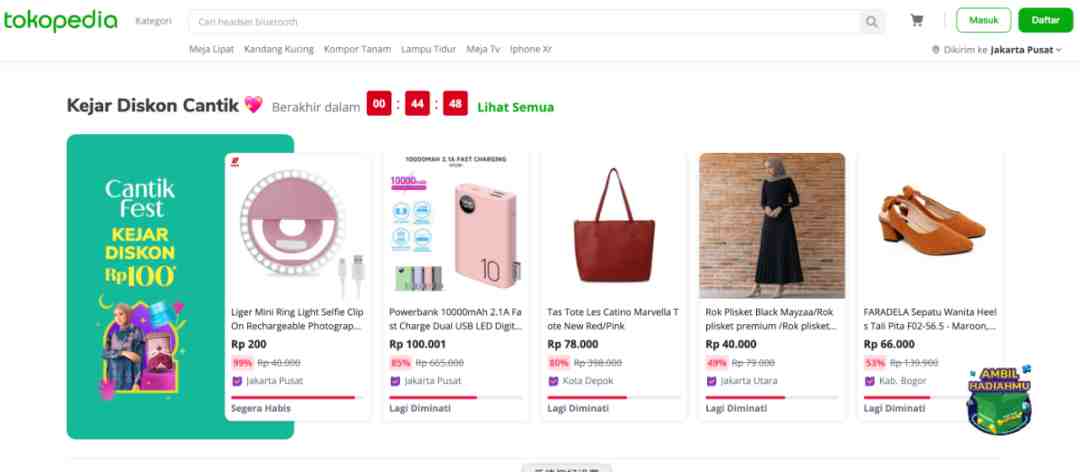Click the purple badge beside Kota Depok
Screen dimensions: 1080x472
pos(553,381)
